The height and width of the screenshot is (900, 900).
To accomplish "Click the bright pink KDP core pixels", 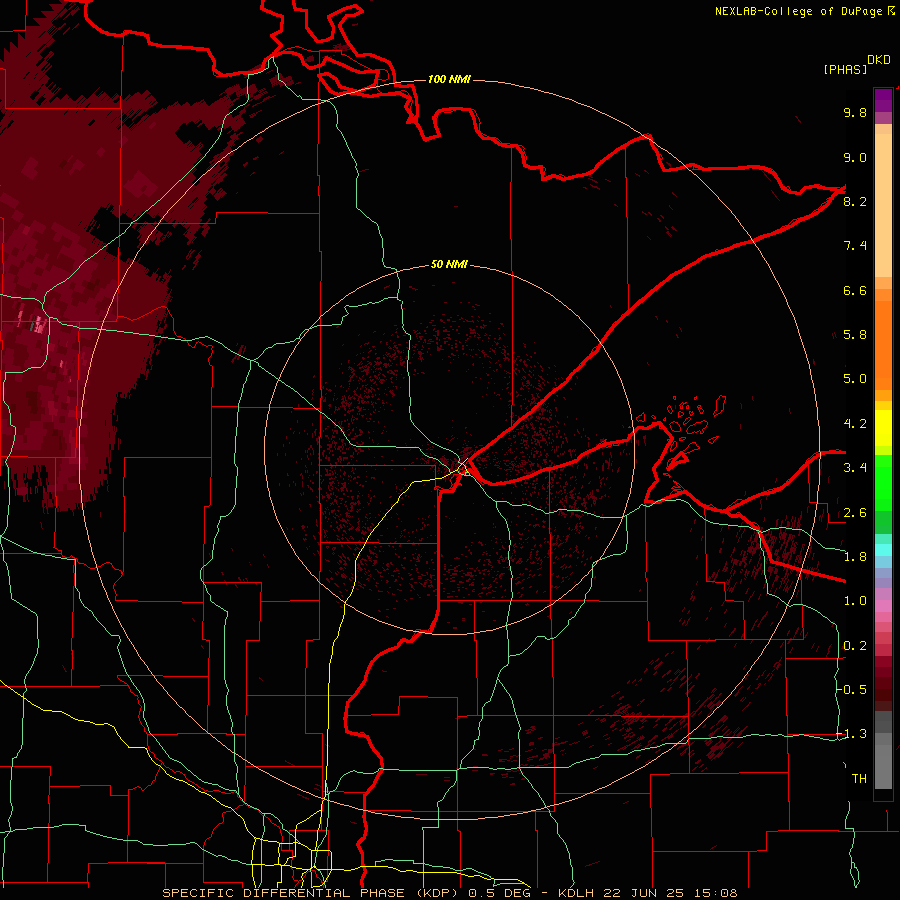I will [x=40, y=324].
